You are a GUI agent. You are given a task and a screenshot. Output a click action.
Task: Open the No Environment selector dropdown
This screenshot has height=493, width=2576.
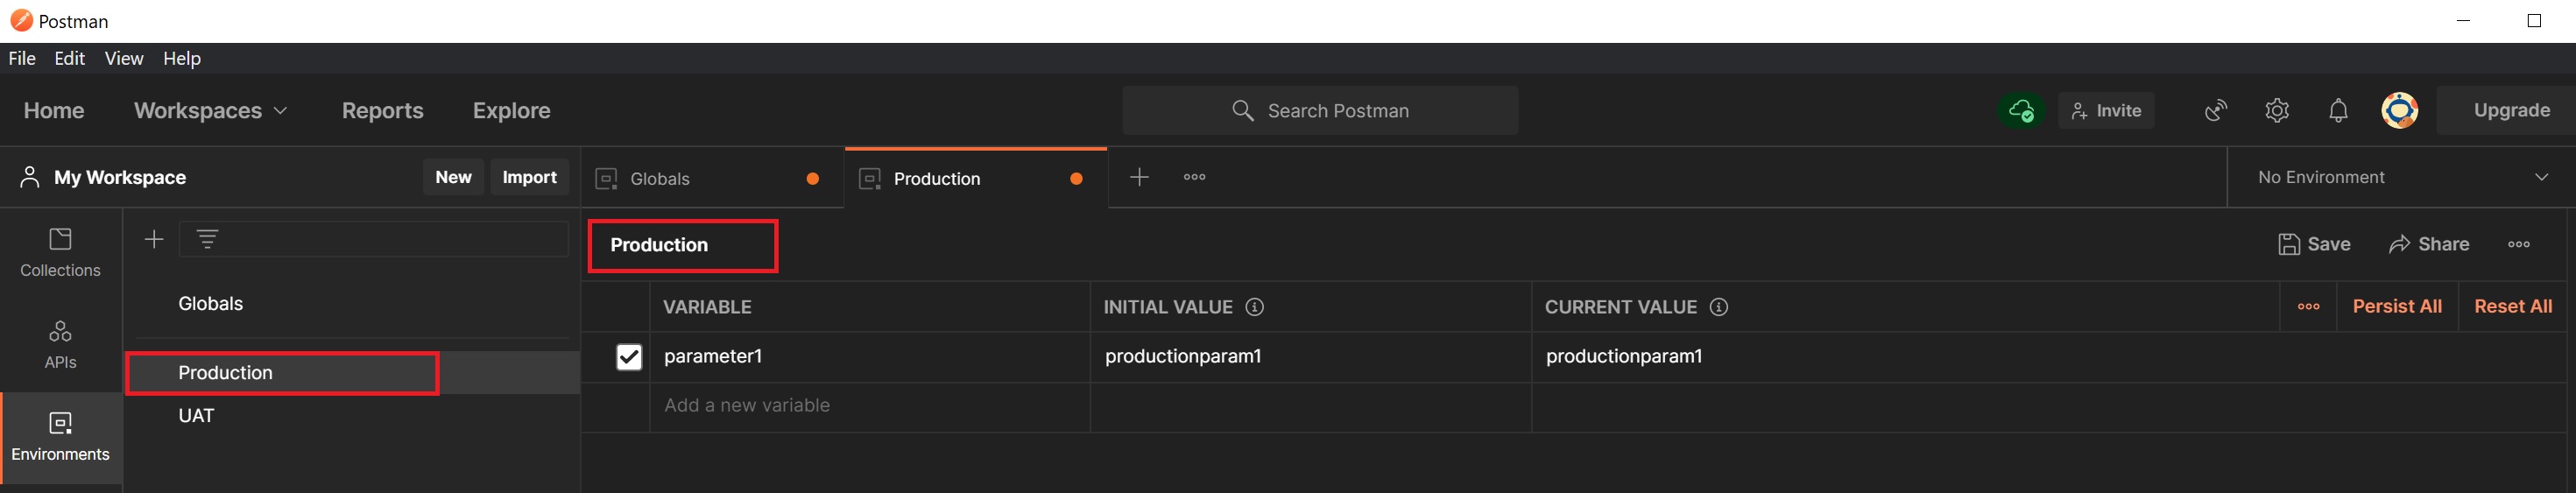click(x=2401, y=177)
